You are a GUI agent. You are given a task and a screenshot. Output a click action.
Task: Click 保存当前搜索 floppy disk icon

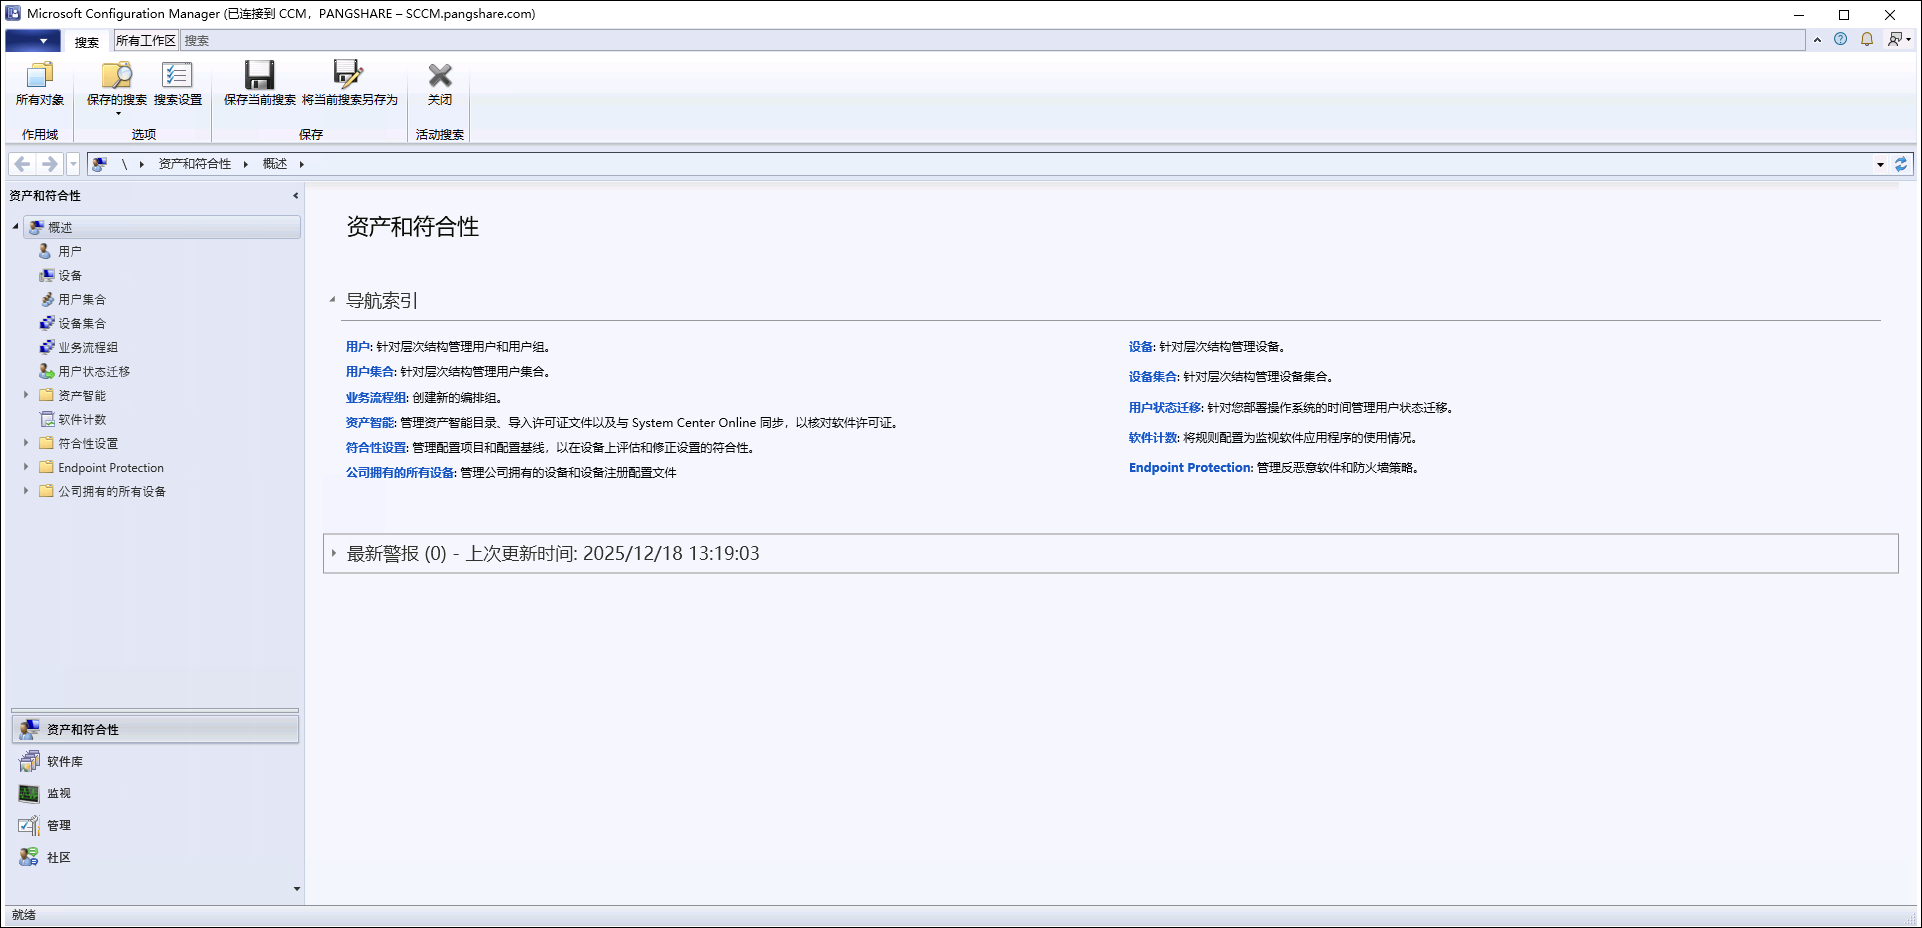259,83
